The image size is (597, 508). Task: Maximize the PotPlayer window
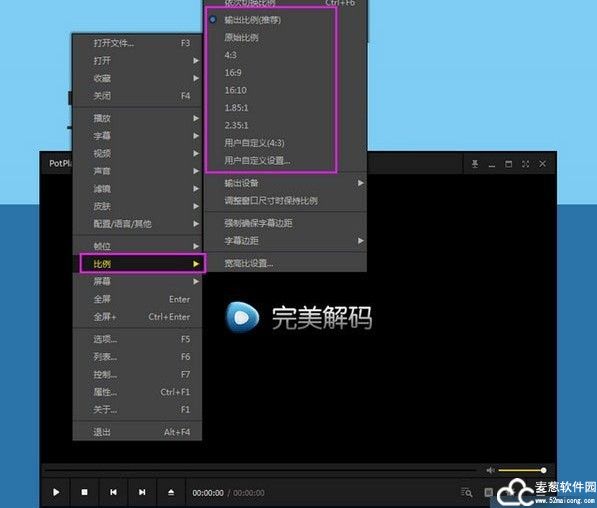point(508,164)
